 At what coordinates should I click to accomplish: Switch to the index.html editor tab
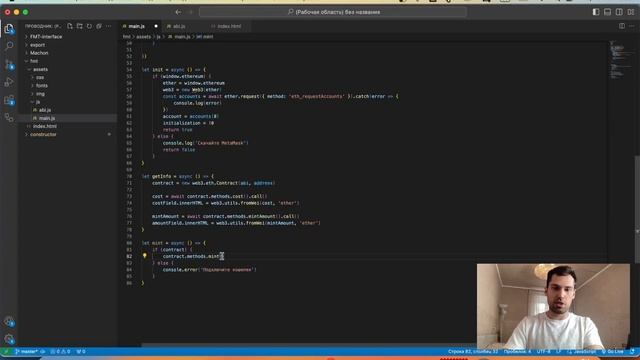tap(229, 26)
